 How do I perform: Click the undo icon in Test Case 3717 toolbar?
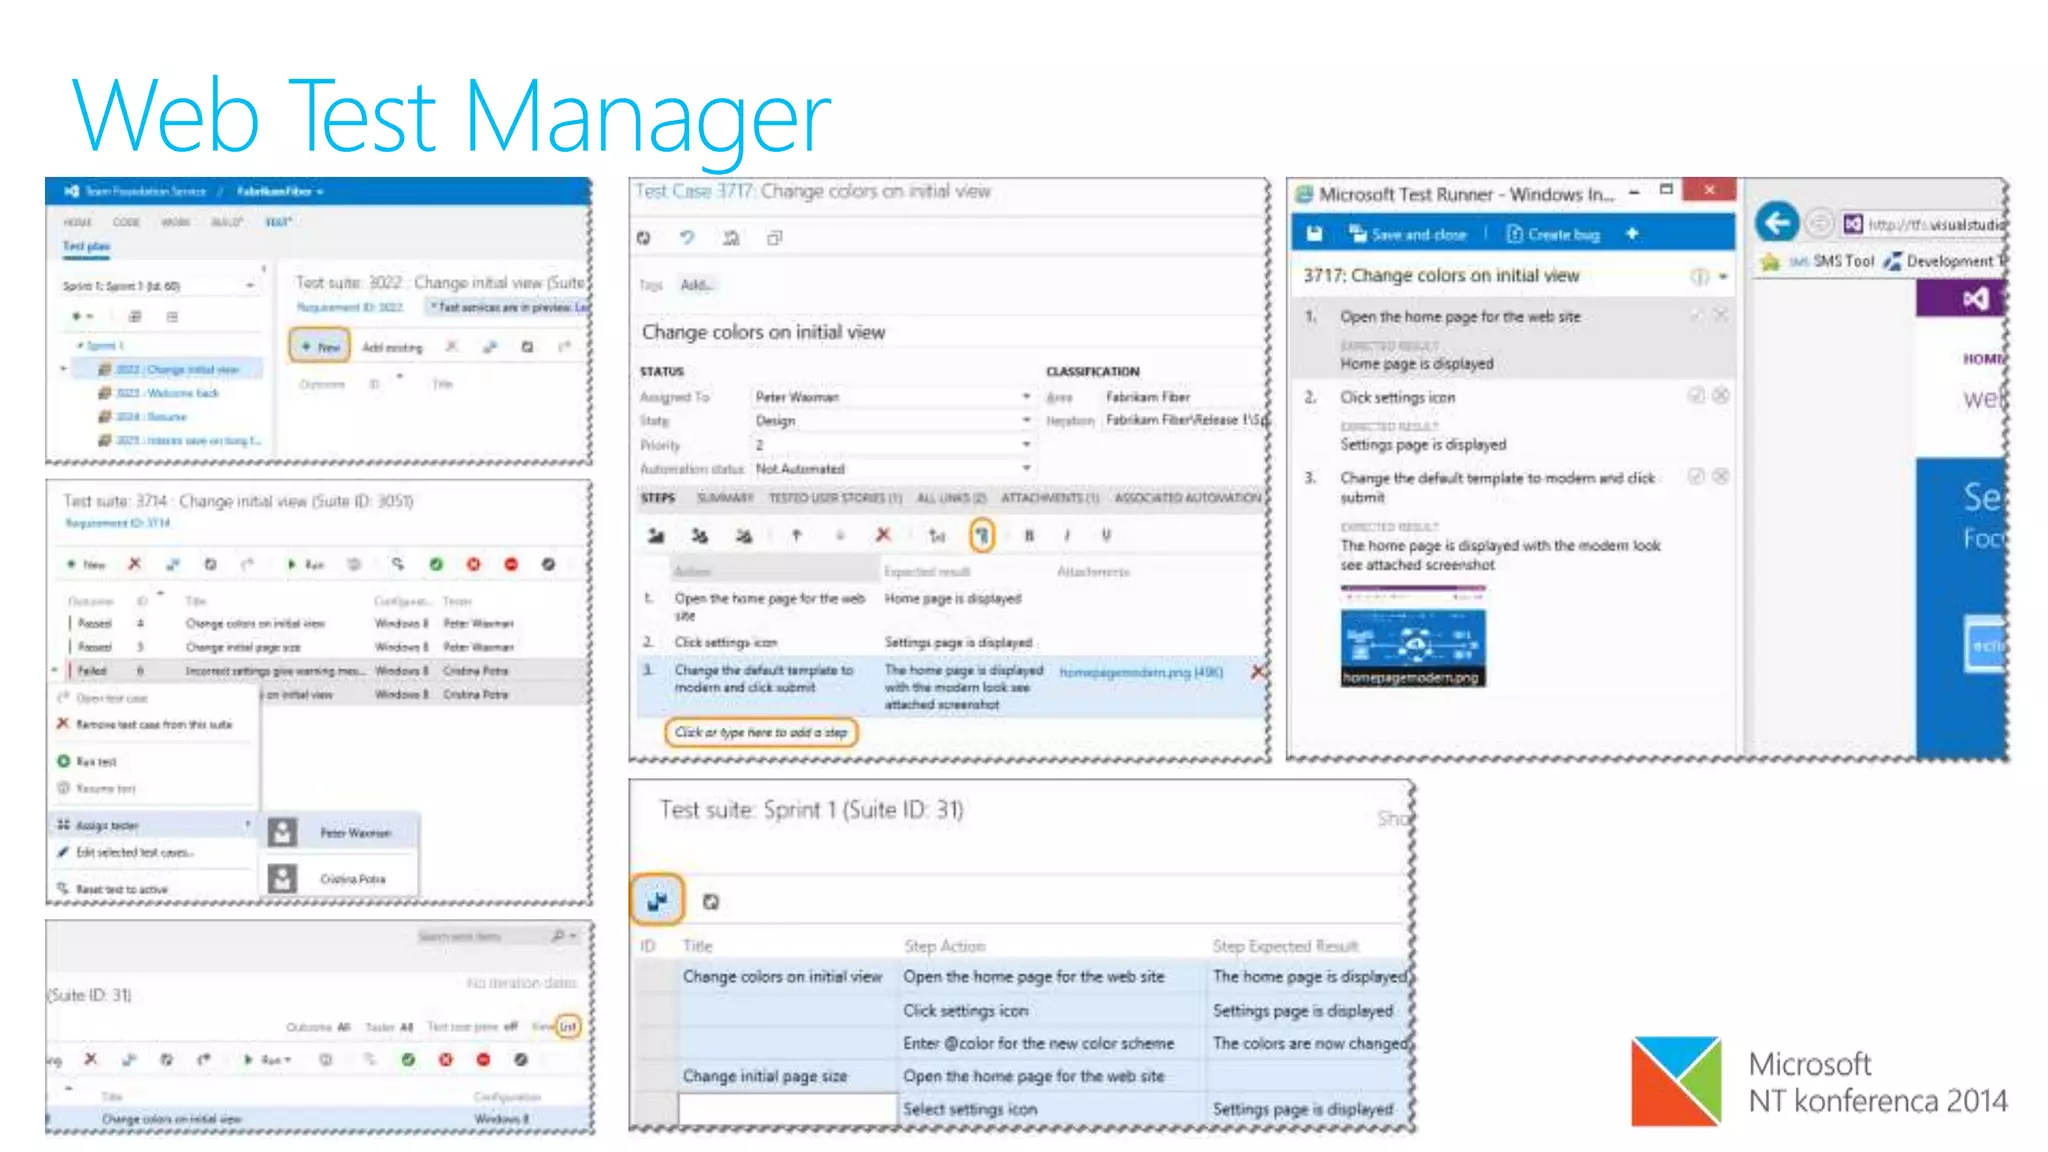687,238
